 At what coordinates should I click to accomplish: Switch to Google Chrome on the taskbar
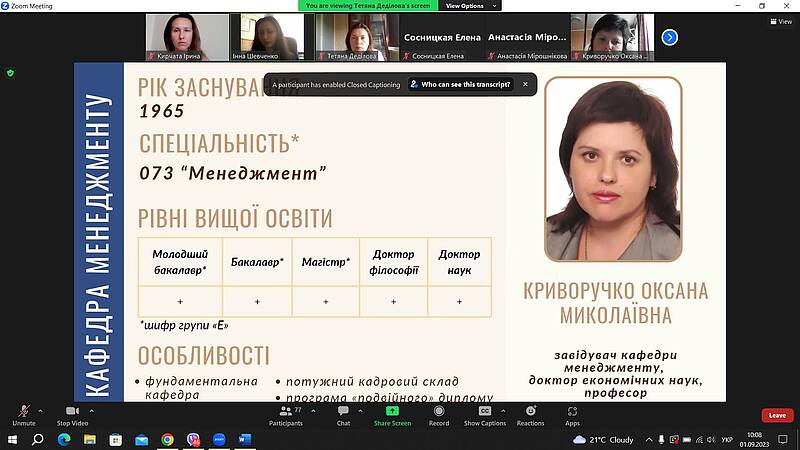coord(167,439)
